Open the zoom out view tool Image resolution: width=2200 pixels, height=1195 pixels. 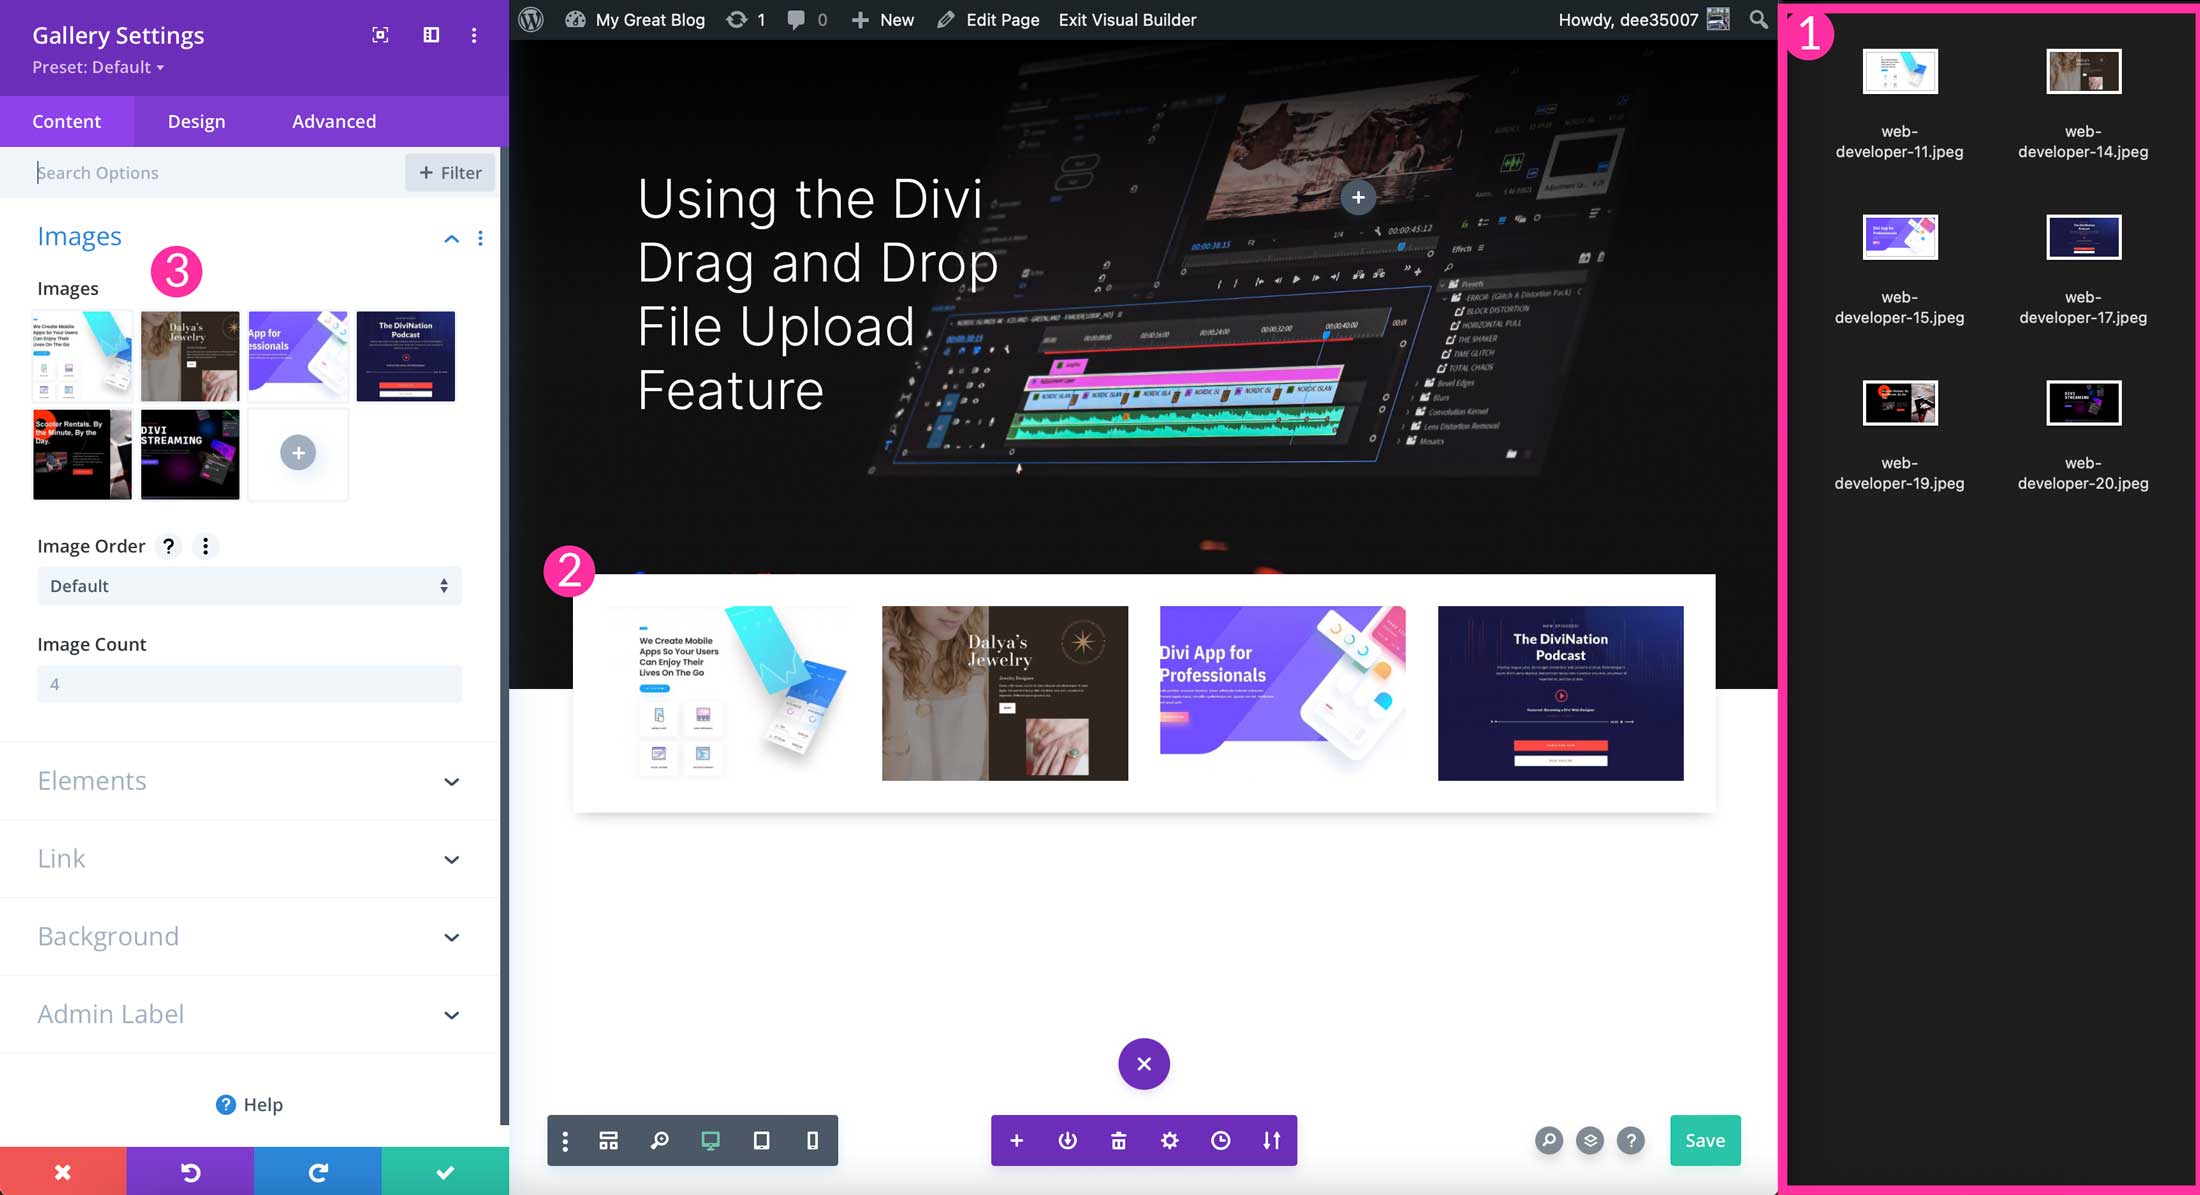[659, 1140]
